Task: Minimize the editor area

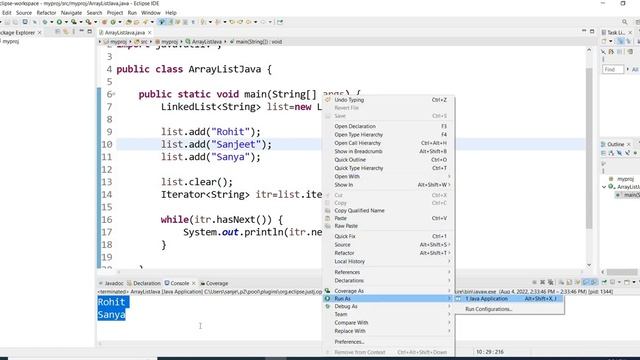Action: click(x=584, y=31)
